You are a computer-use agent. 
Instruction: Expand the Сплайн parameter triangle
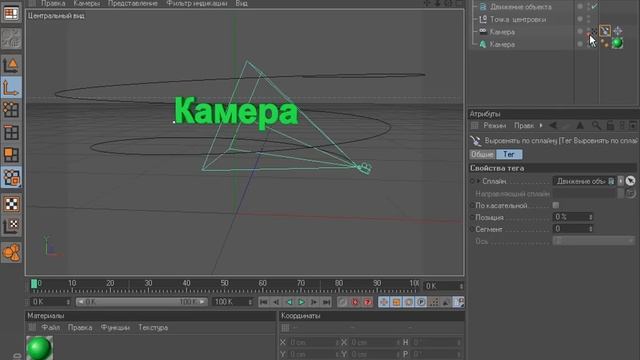point(478,181)
